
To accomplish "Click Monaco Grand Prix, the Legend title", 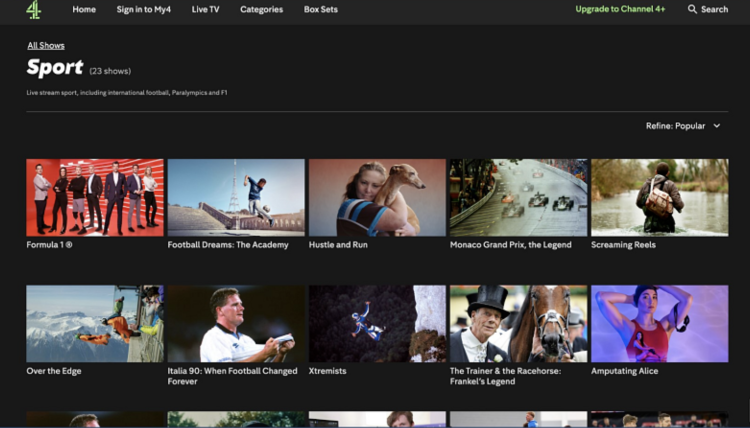I will coord(511,245).
